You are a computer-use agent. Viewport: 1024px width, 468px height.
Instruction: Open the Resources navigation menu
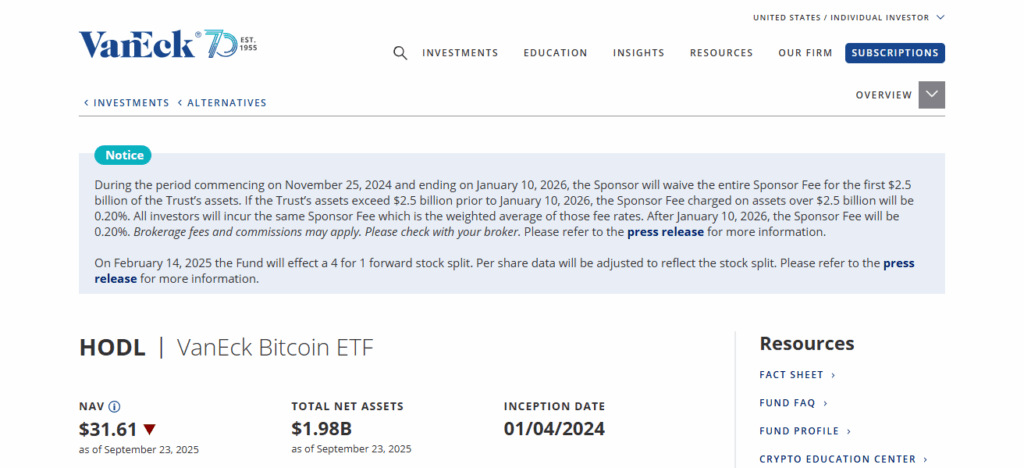tap(721, 53)
